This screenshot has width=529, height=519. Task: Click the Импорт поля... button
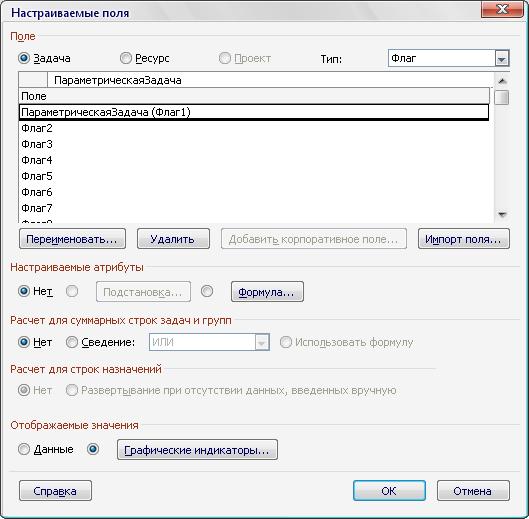pyautogui.click(x=464, y=239)
